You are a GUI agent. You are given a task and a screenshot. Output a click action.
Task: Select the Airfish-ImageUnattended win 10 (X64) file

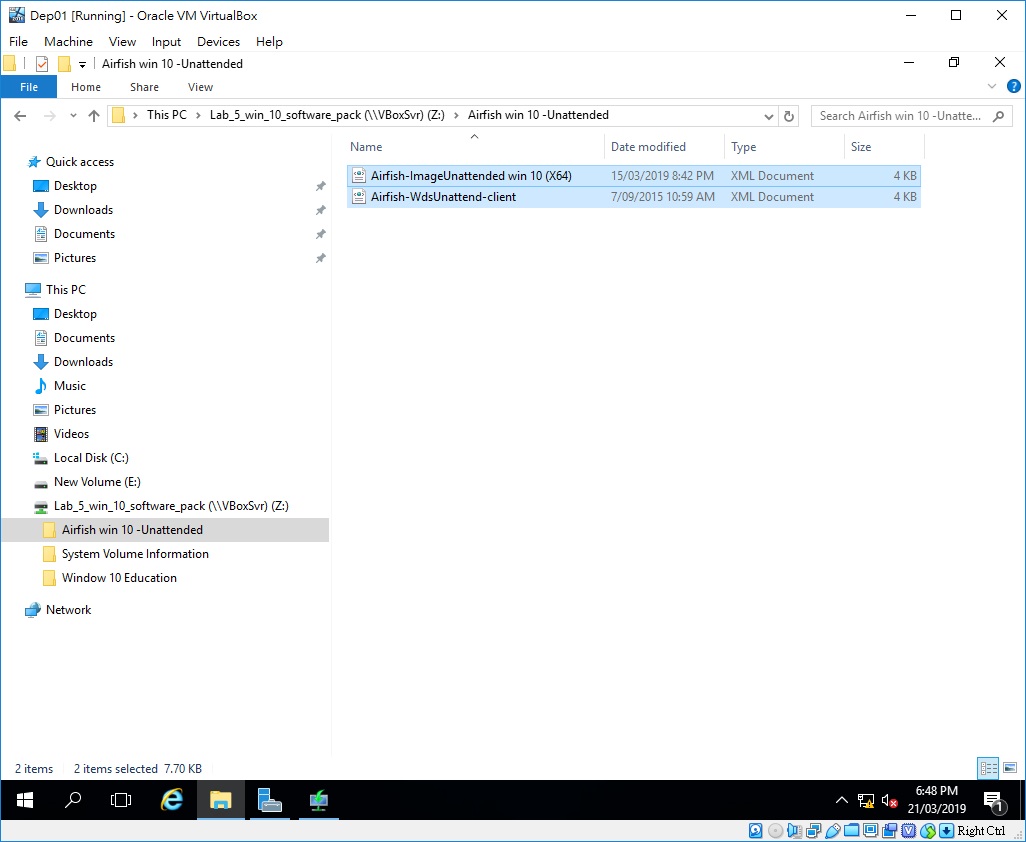pos(633,176)
